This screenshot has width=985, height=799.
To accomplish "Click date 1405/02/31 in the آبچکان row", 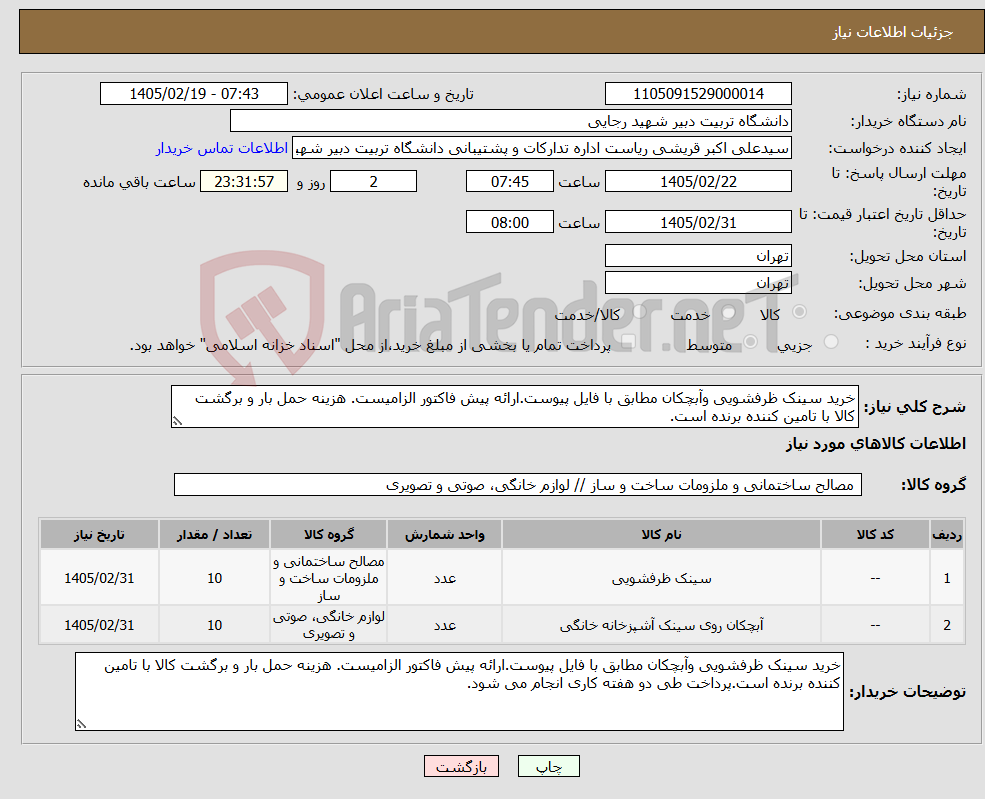I will pyautogui.click(x=99, y=625).
